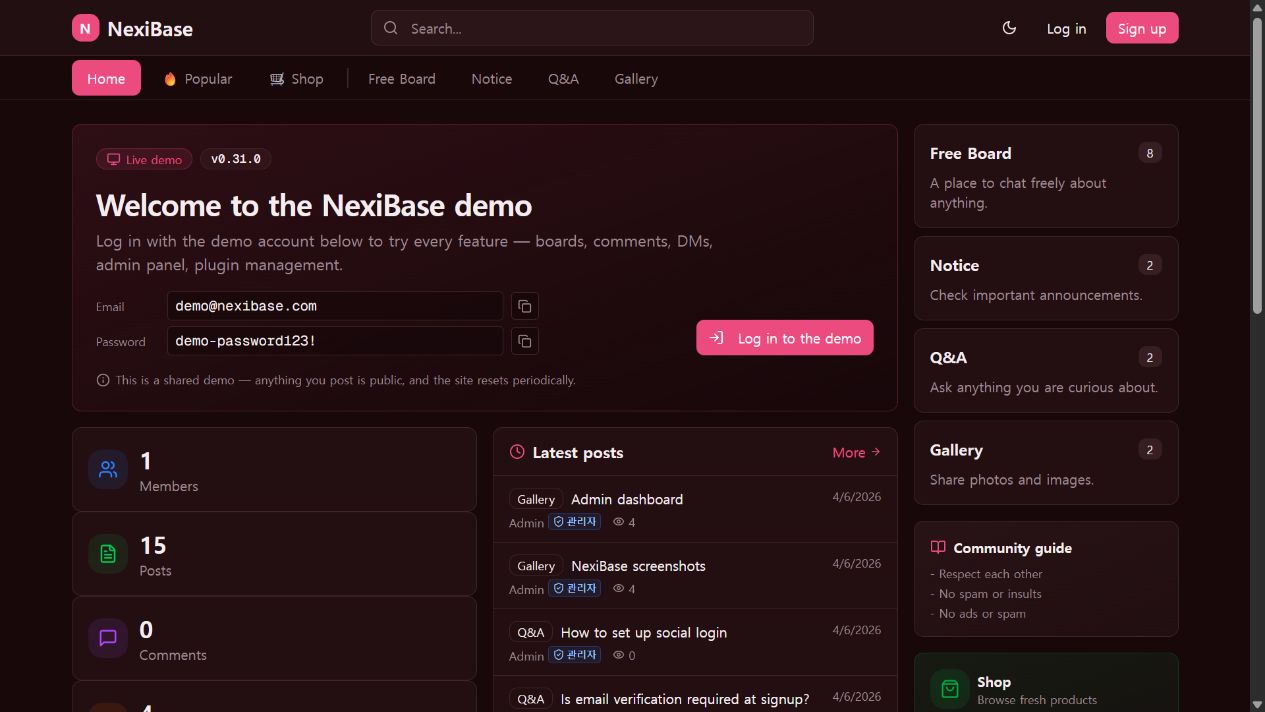Open Is email verification required post
Screen dimensions: 1265x712
tap(685, 699)
